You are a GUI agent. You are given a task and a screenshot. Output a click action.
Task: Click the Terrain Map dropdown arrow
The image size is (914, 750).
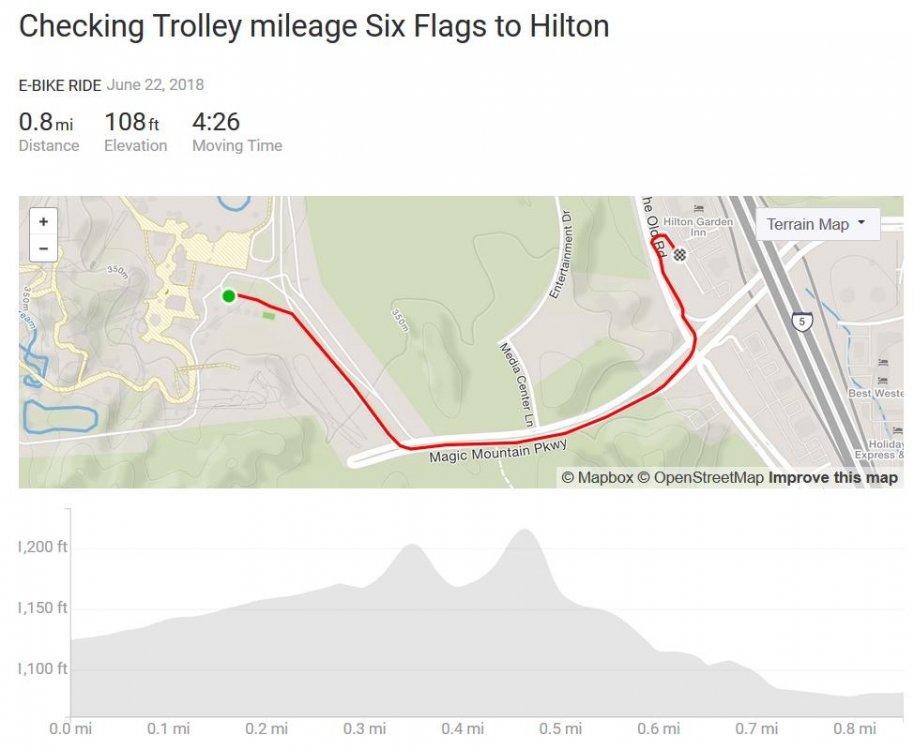pyautogui.click(x=861, y=224)
